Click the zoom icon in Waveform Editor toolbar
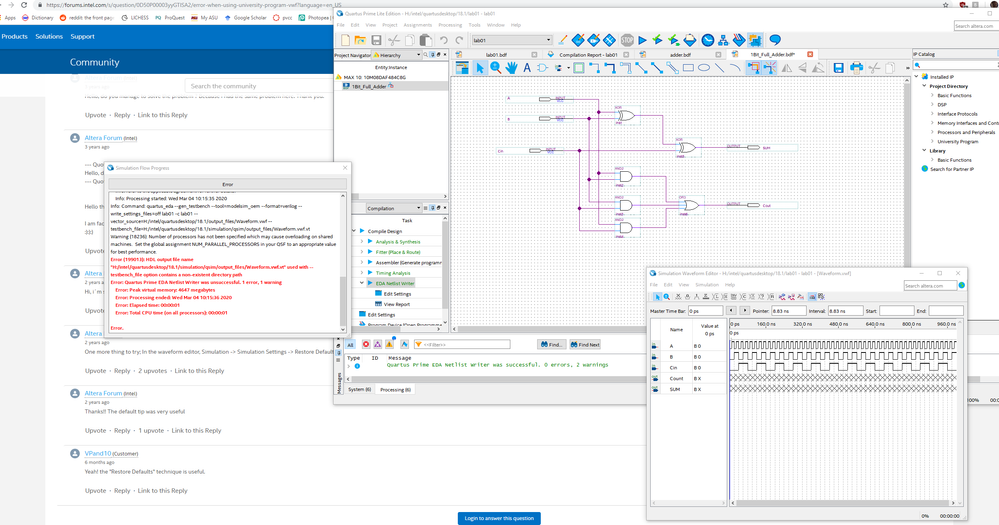 tap(667, 297)
